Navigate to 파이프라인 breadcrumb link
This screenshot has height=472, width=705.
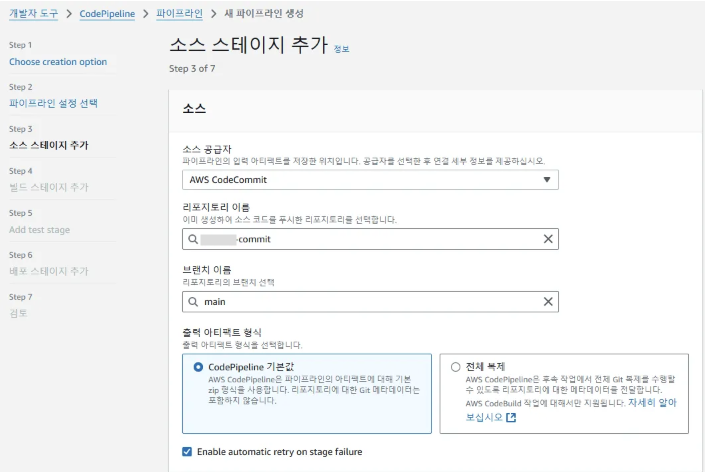pyautogui.click(x=179, y=14)
